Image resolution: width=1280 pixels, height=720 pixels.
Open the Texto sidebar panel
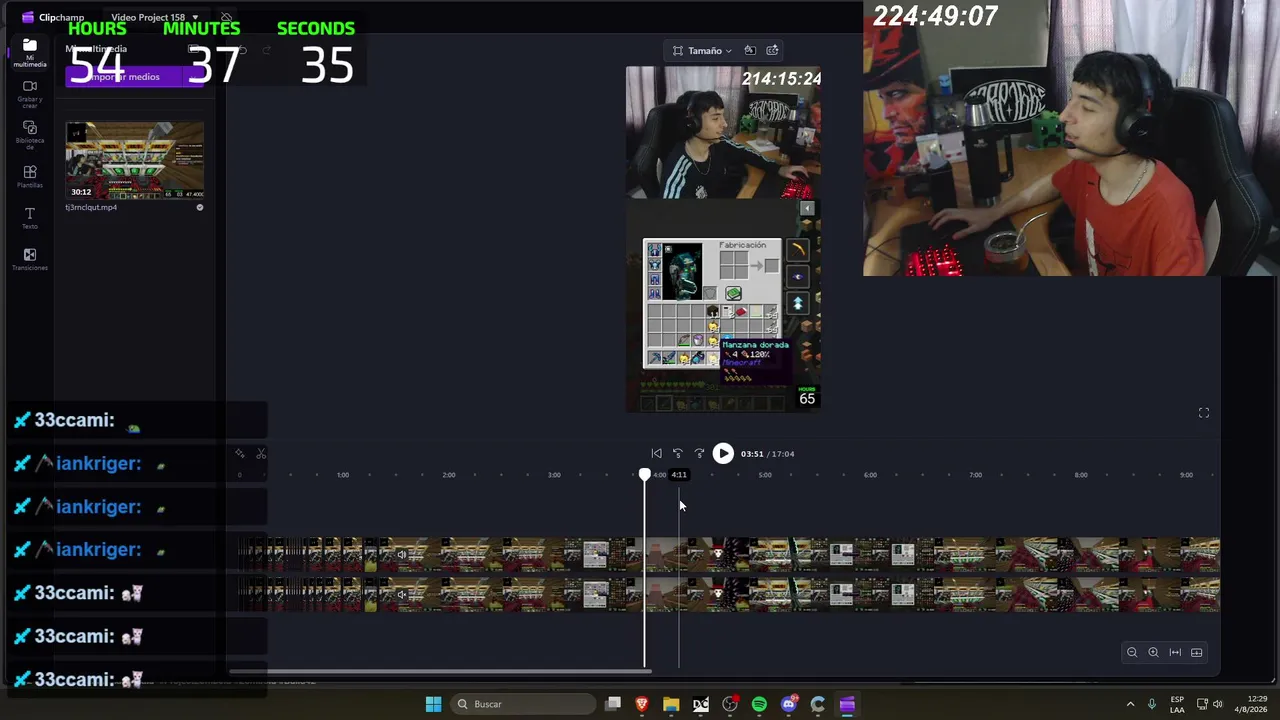(x=30, y=218)
